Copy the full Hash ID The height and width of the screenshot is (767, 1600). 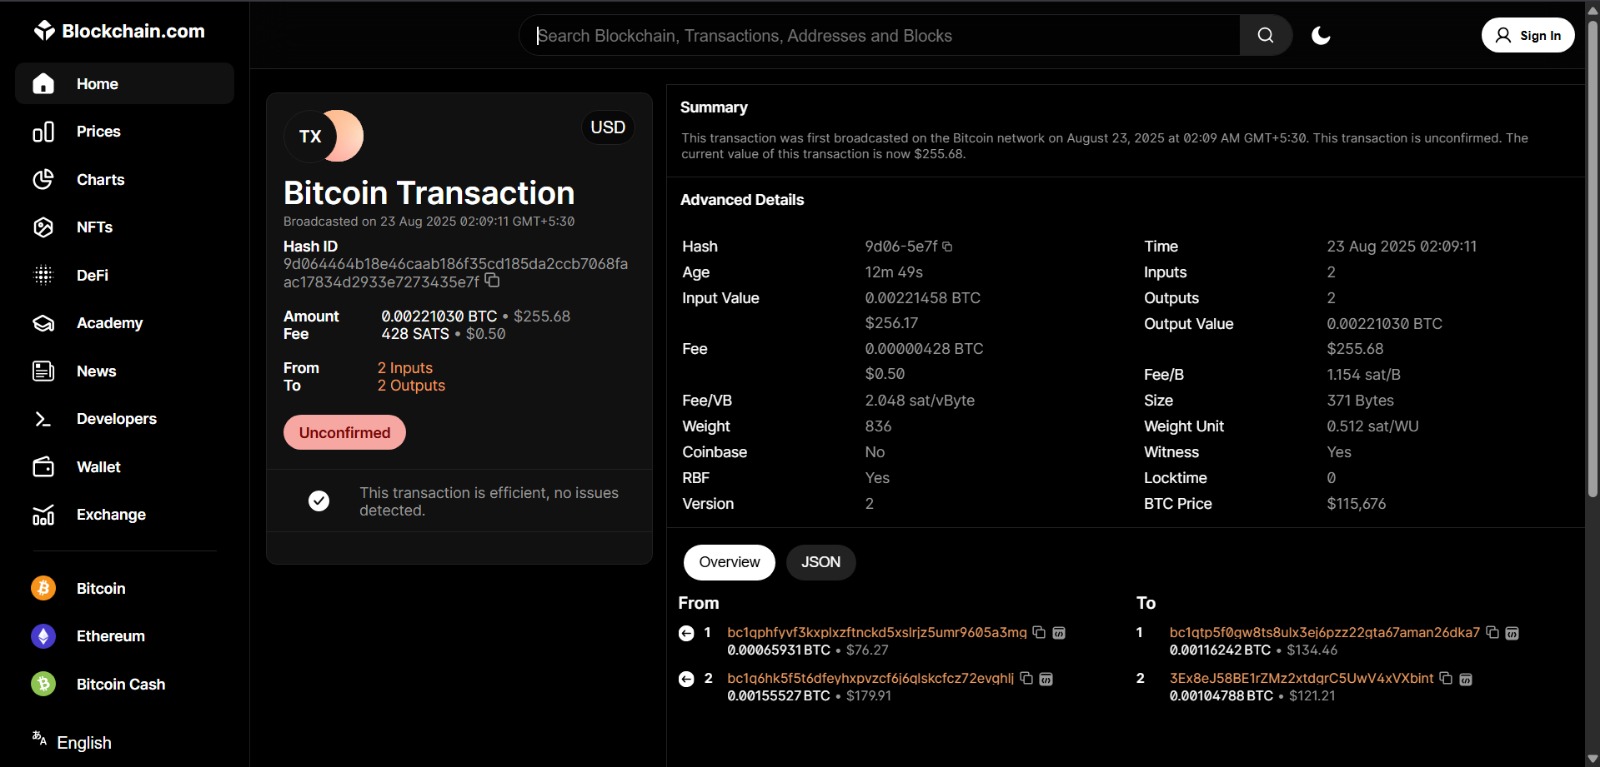492,281
